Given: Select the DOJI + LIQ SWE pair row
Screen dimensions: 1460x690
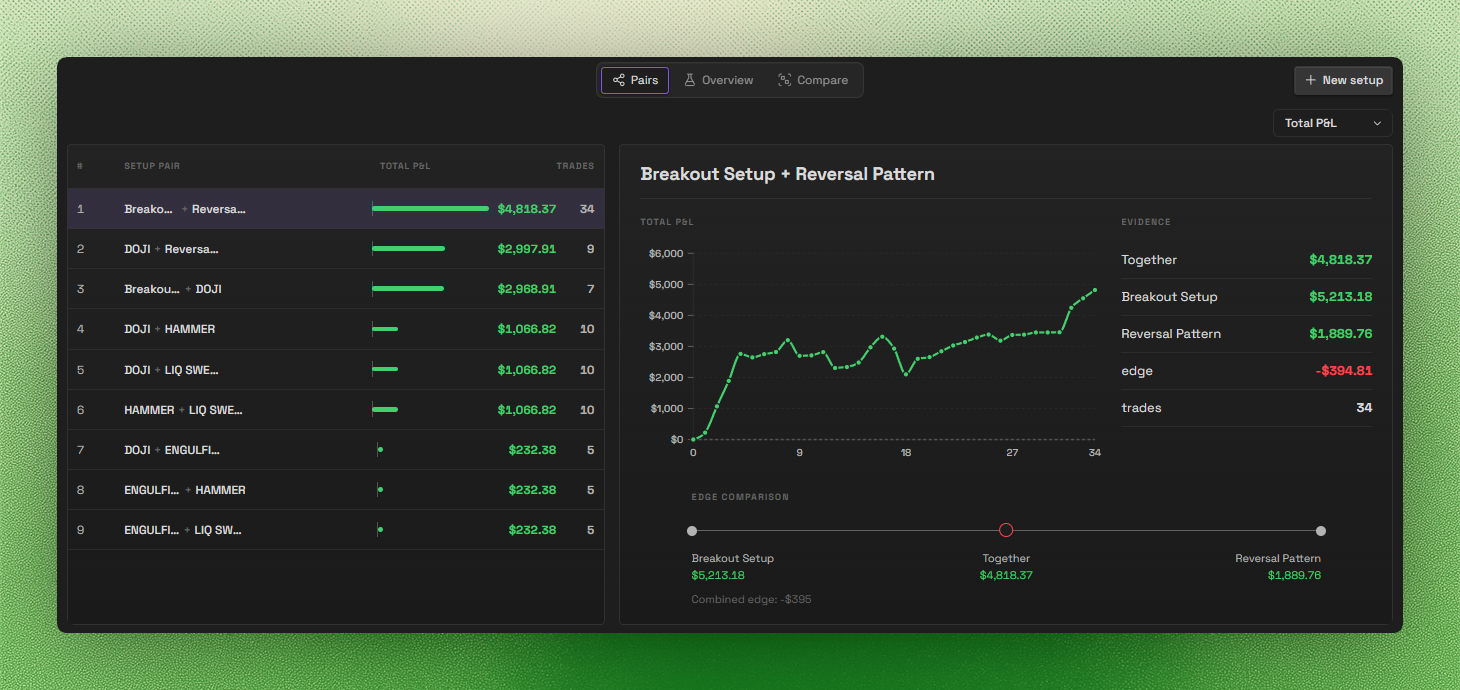Looking at the screenshot, I should pos(336,370).
